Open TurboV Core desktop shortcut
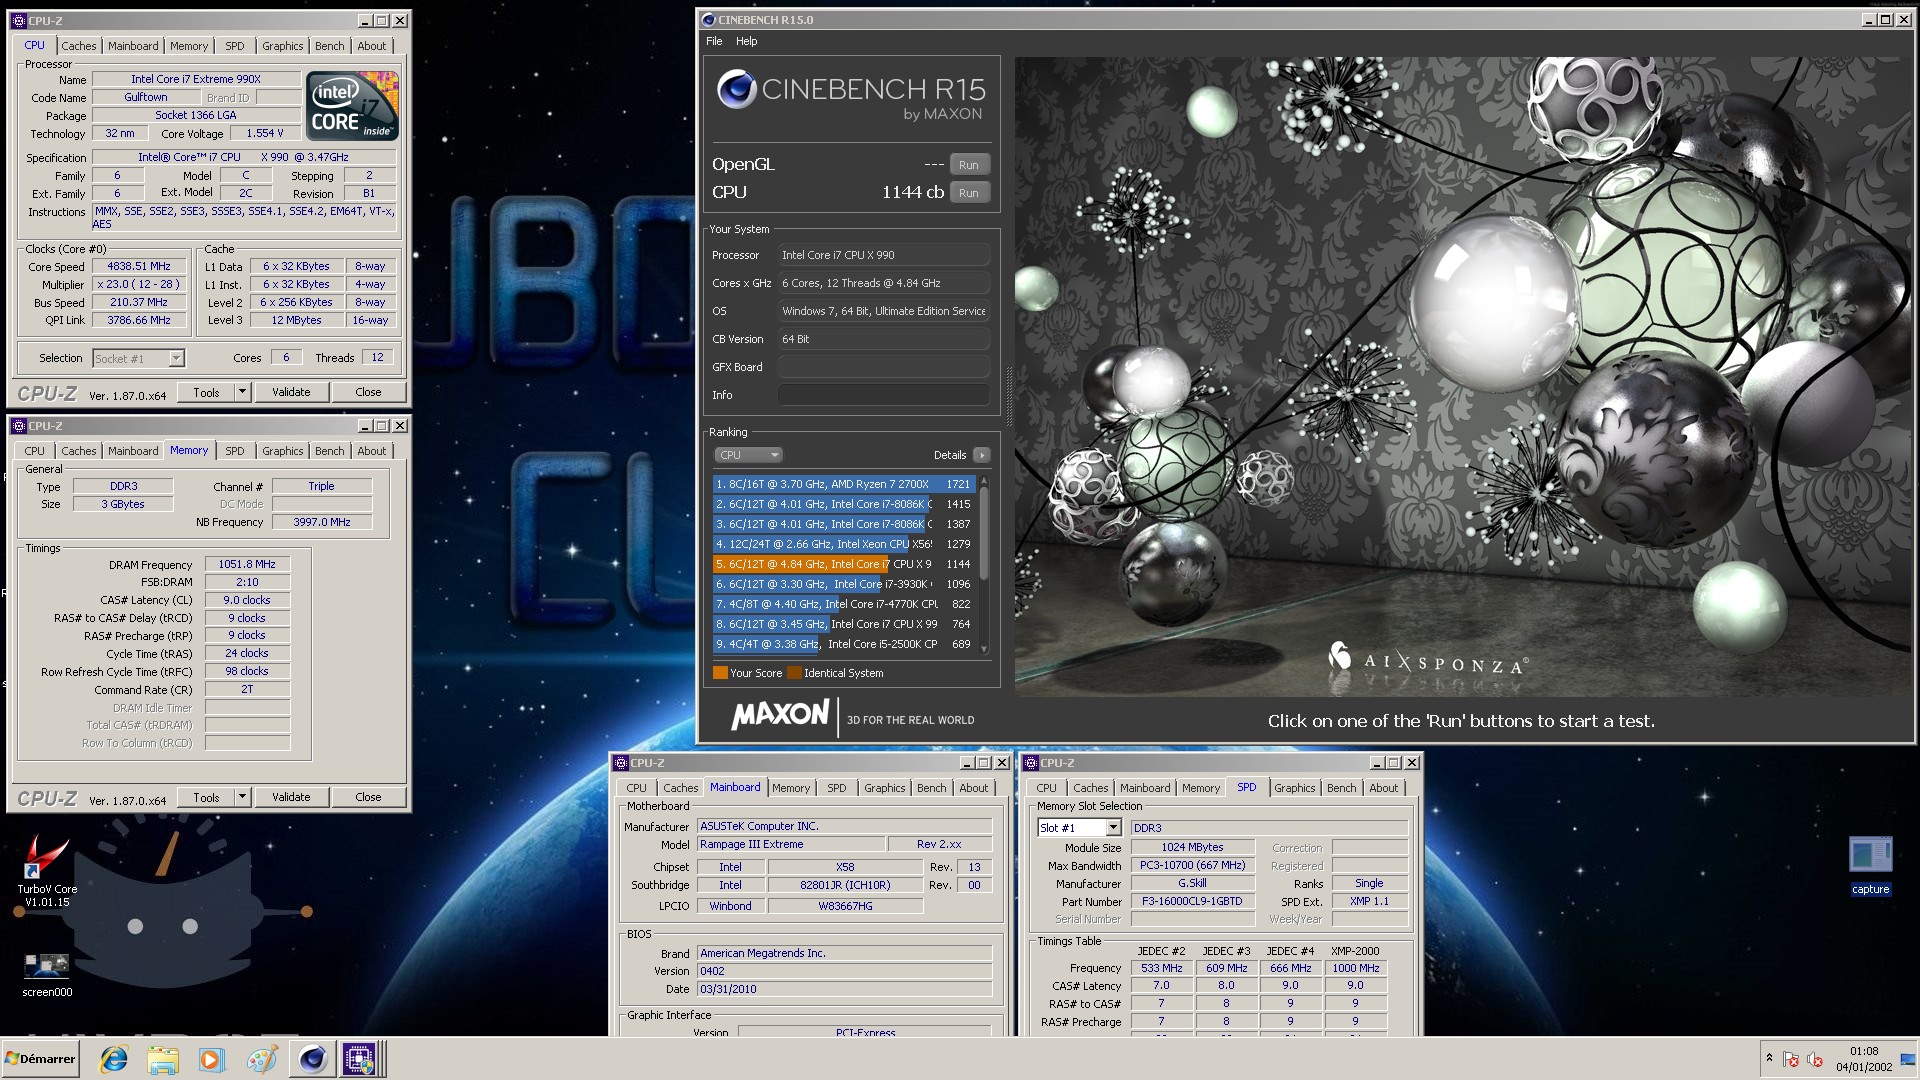The image size is (1920, 1080). click(x=46, y=870)
